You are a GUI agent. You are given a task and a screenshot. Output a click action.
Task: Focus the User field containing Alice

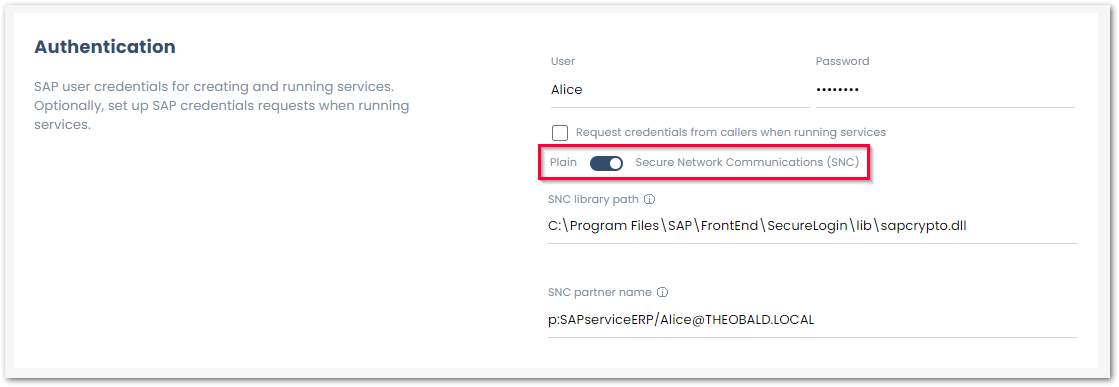pos(679,90)
